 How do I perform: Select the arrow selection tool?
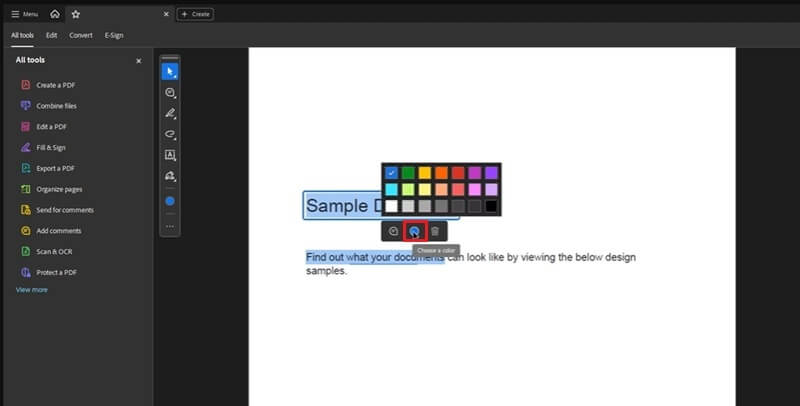coord(170,72)
